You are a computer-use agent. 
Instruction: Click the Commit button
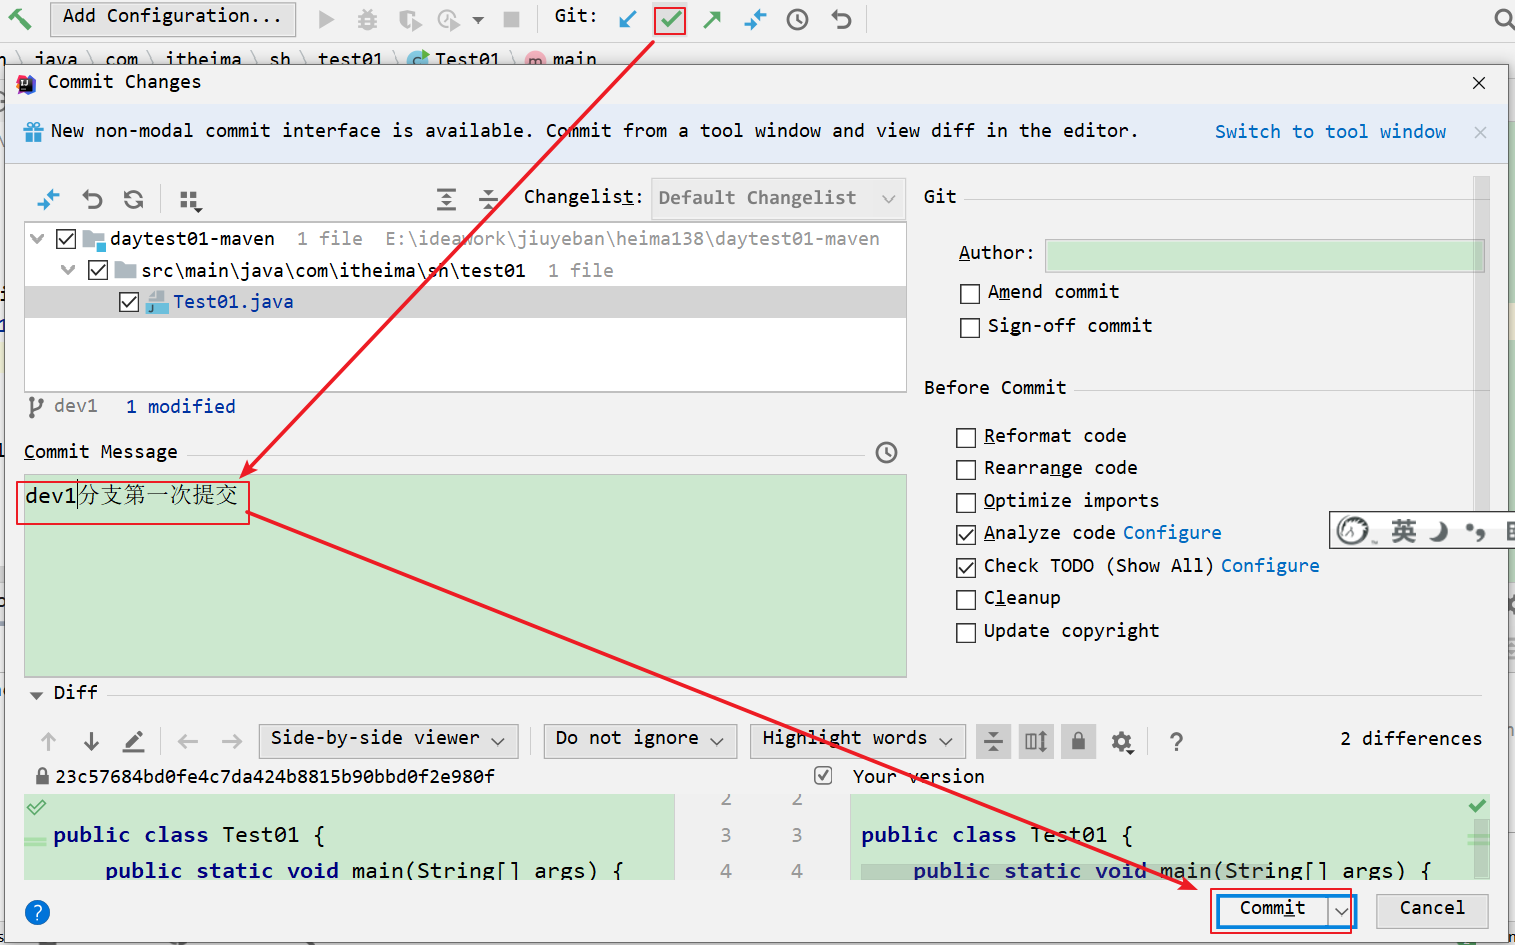[1272, 909]
